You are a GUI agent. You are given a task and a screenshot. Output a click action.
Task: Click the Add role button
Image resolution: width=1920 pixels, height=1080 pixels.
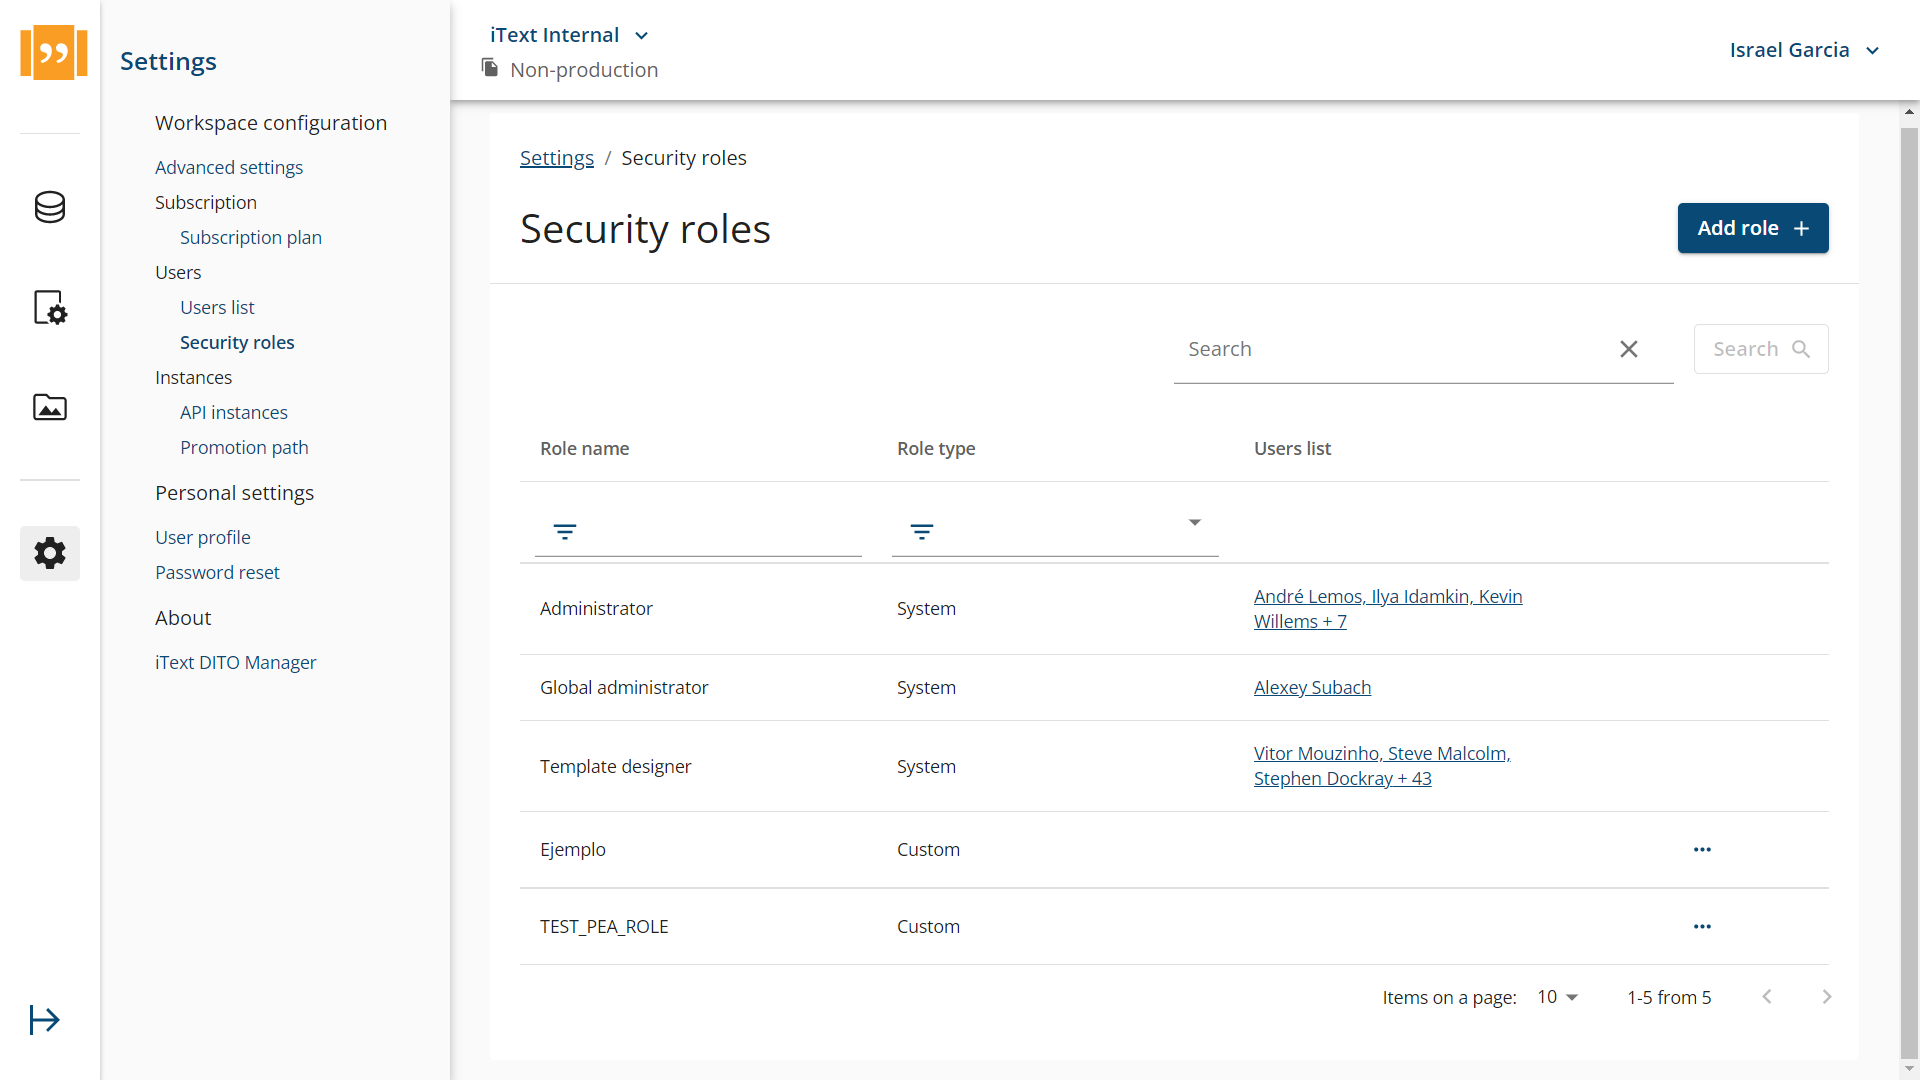1752,228
